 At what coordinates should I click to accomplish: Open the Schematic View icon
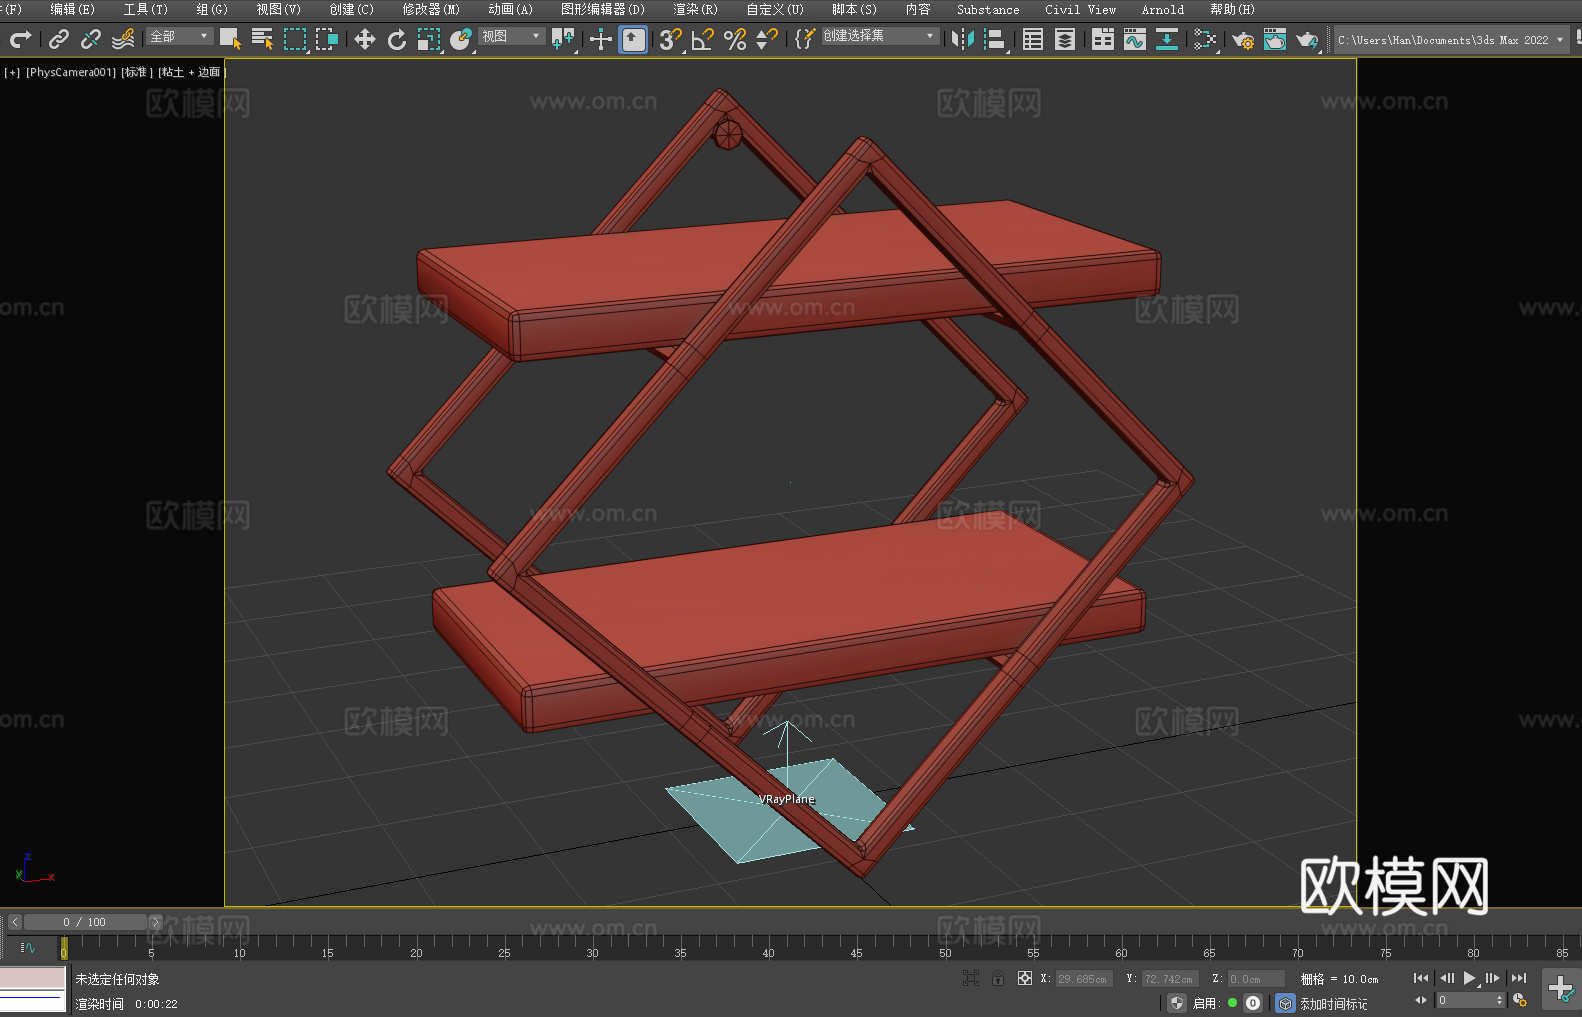[x=1205, y=40]
